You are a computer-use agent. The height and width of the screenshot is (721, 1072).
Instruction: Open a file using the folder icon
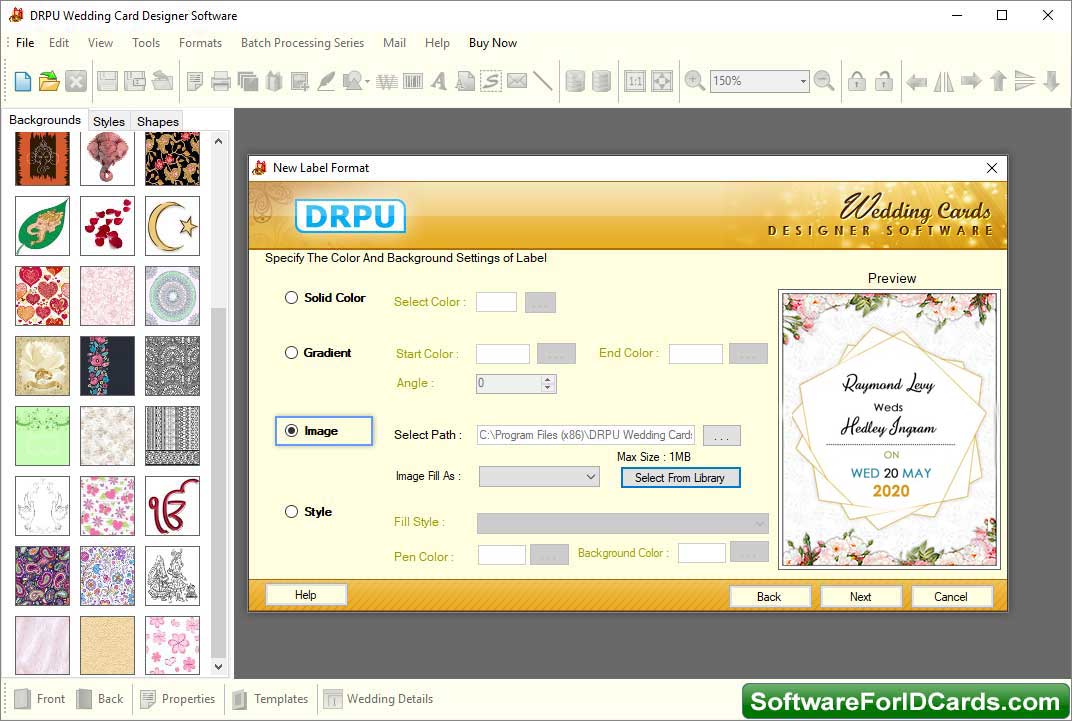[49, 81]
